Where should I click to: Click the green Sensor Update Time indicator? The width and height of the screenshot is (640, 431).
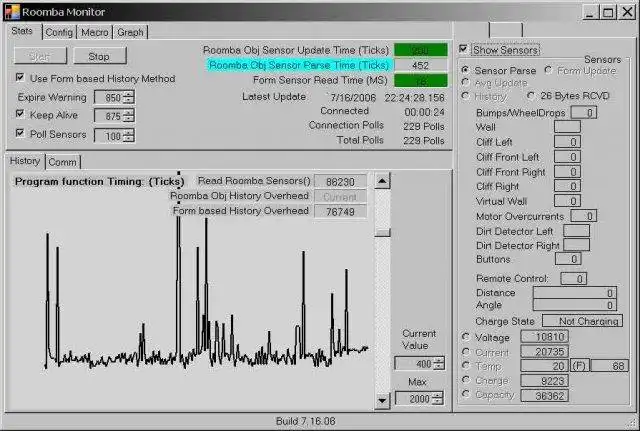coord(420,50)
